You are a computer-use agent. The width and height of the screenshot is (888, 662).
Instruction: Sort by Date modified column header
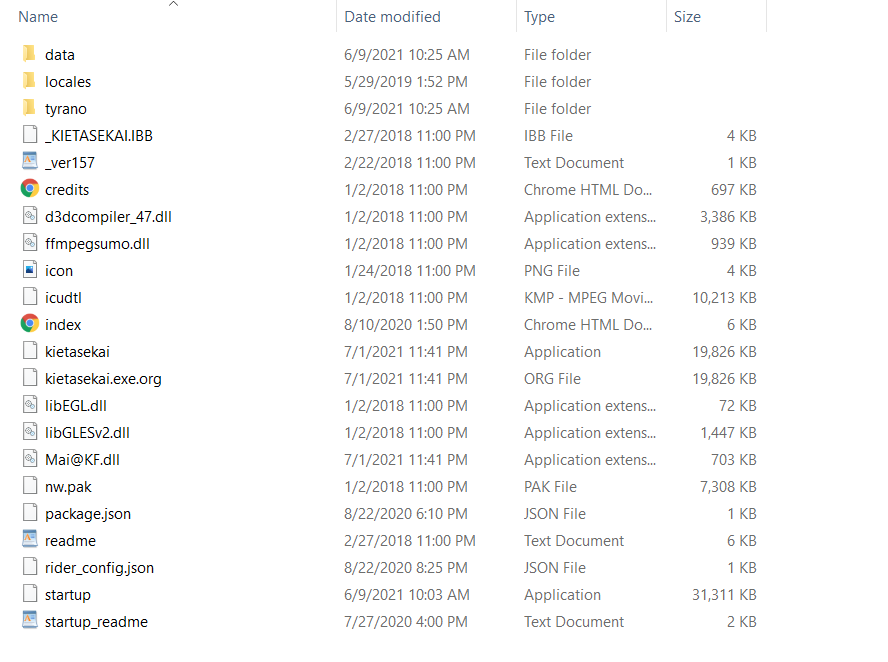point(392,17)
